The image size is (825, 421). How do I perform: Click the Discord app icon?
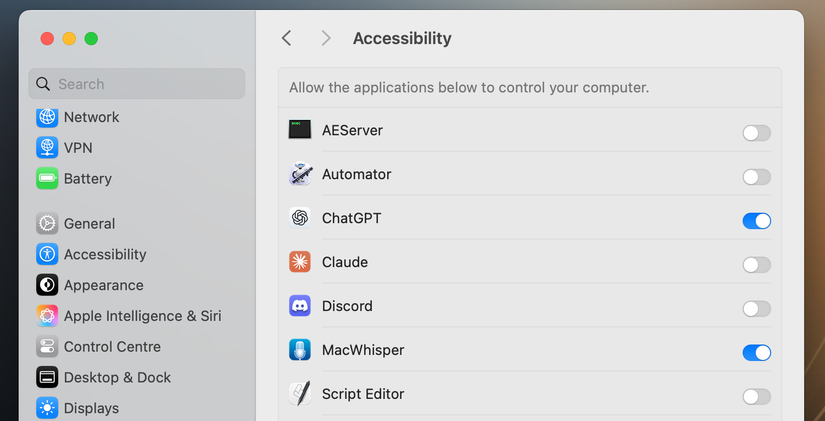pyautogui.click(x=300, y=306)
